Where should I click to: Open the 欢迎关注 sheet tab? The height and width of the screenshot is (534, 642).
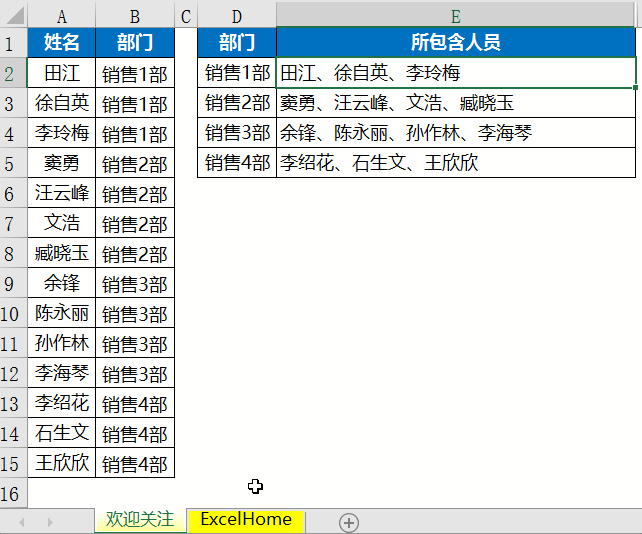pos(140,520)
